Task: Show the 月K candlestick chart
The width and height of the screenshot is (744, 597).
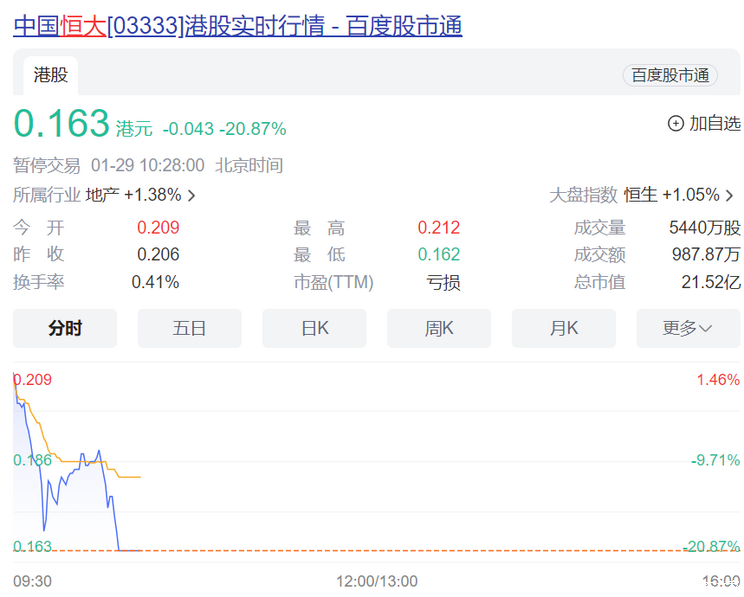Action: pos(564,328)
